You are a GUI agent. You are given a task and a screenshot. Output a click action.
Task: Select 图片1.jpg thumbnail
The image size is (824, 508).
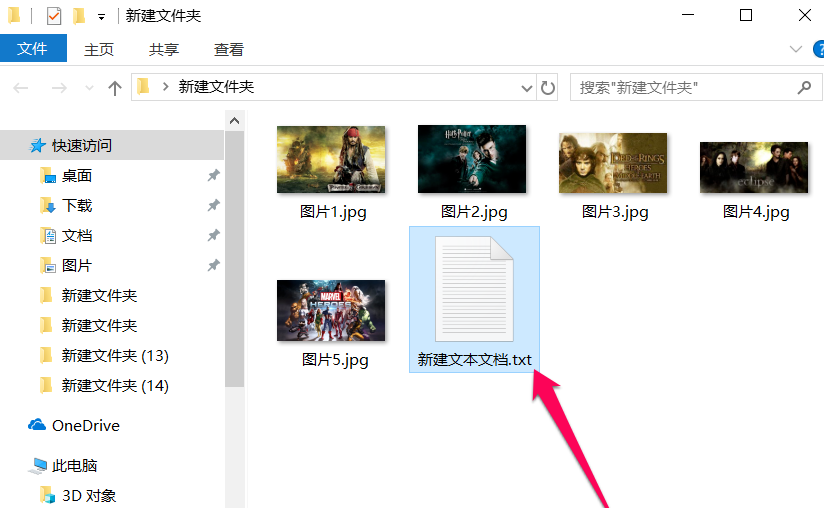331,160
